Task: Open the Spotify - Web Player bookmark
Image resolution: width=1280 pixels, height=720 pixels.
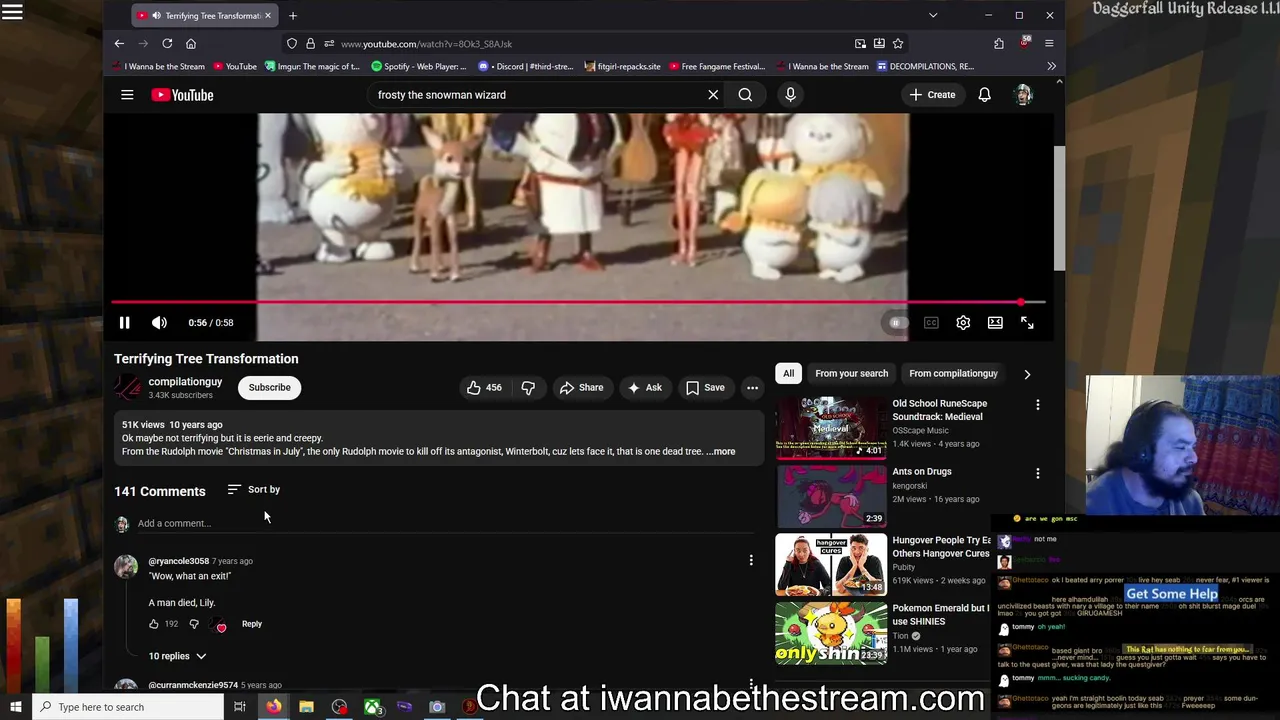Action: 418,66
